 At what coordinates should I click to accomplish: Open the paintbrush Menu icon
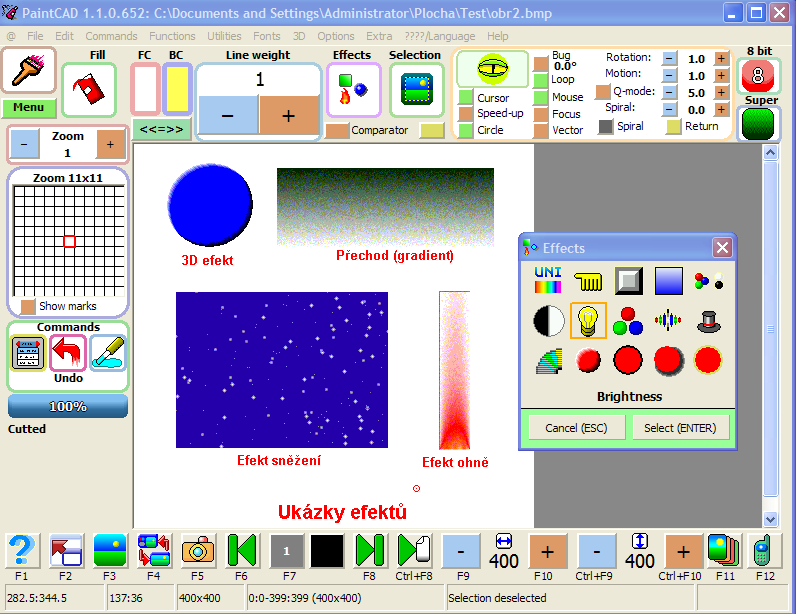(28, 70)
